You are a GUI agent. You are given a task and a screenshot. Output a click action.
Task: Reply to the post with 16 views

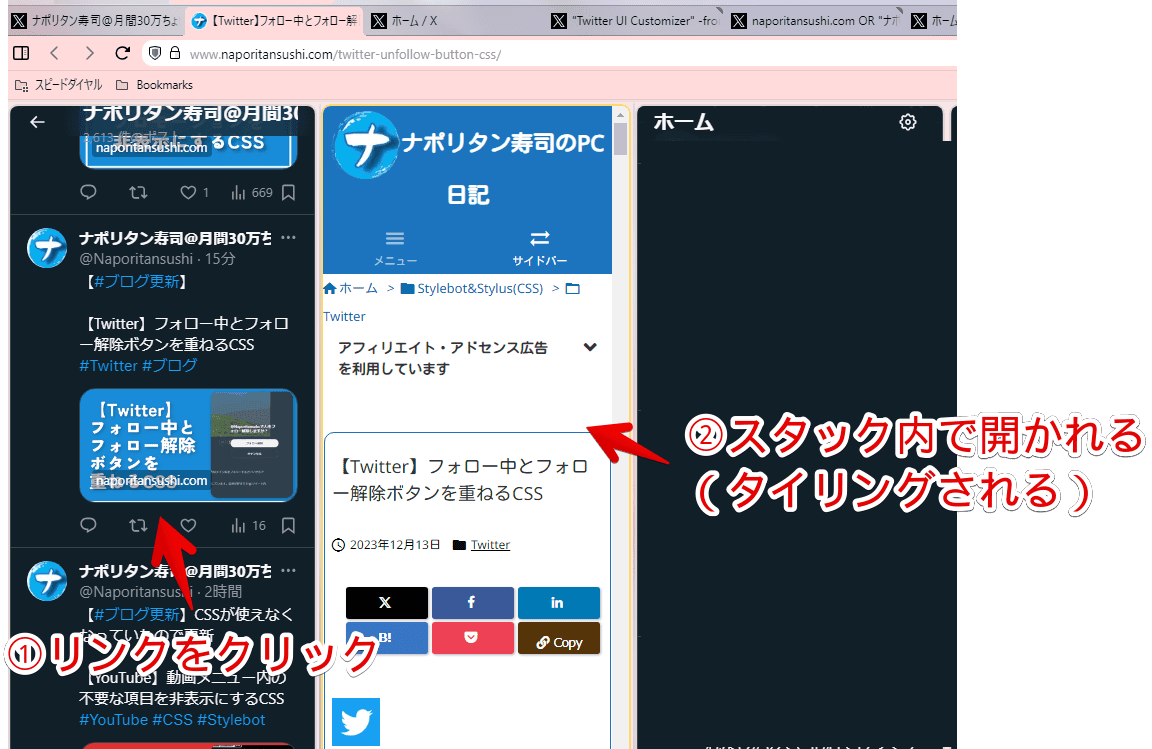88,526
